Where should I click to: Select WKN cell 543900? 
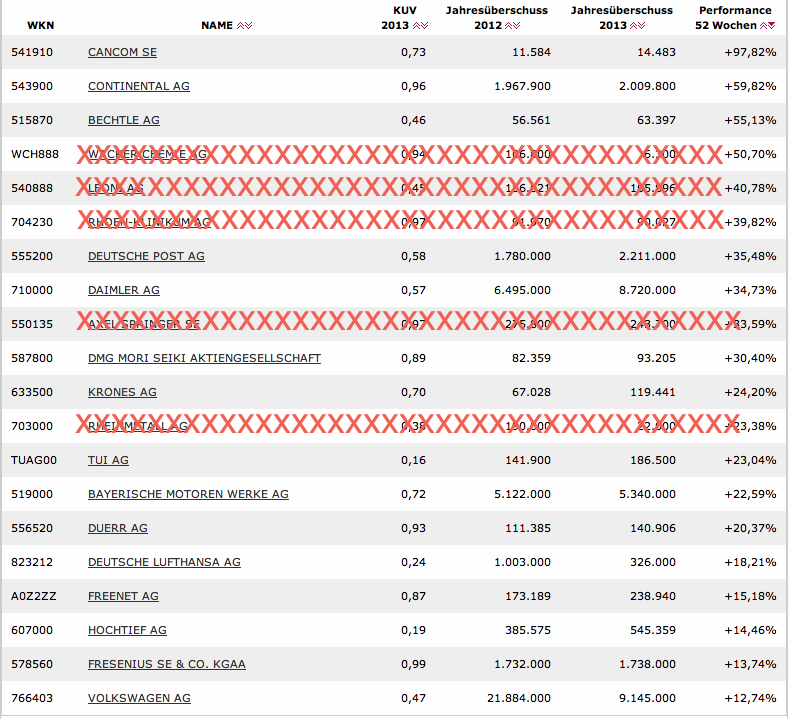(x=32, y=86)
